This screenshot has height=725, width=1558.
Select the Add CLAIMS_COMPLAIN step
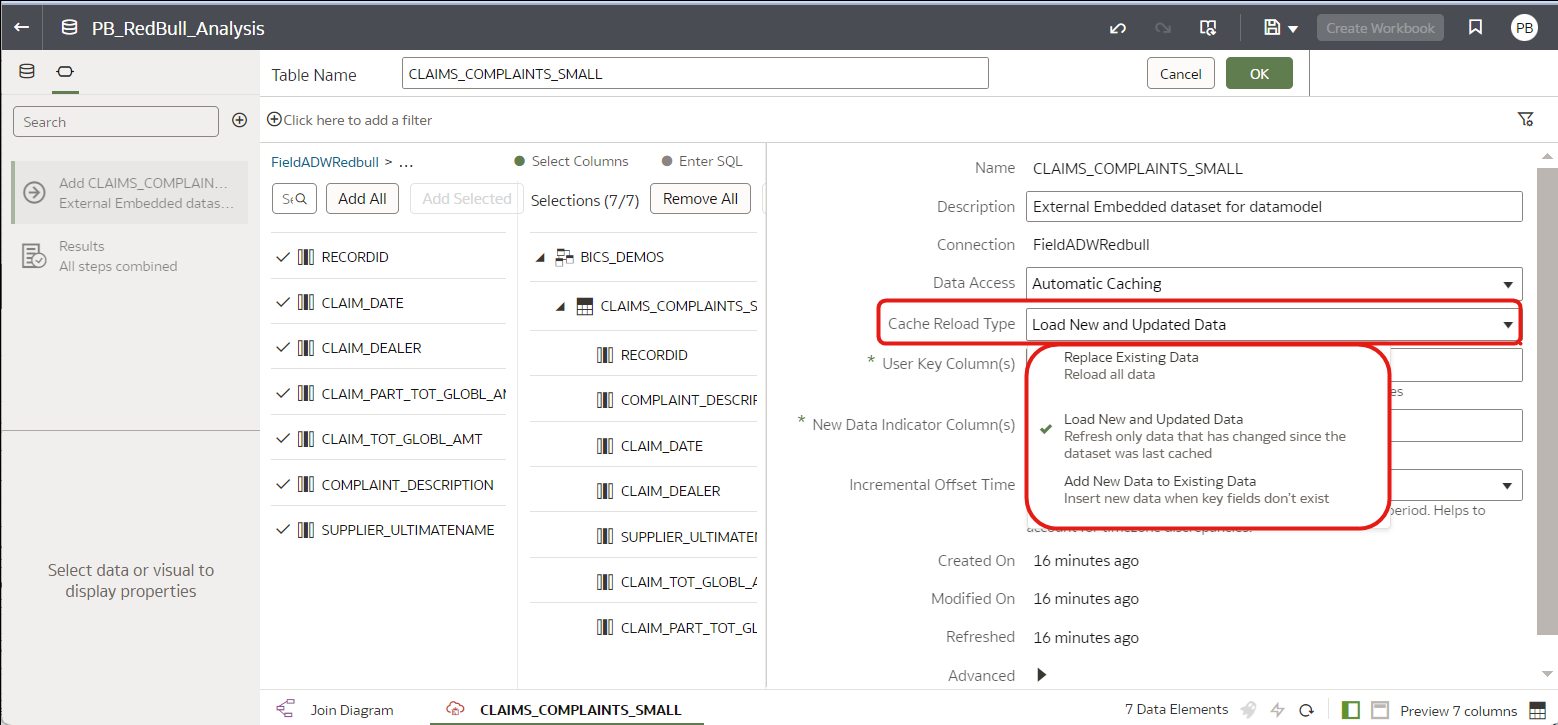pos(130,193)
